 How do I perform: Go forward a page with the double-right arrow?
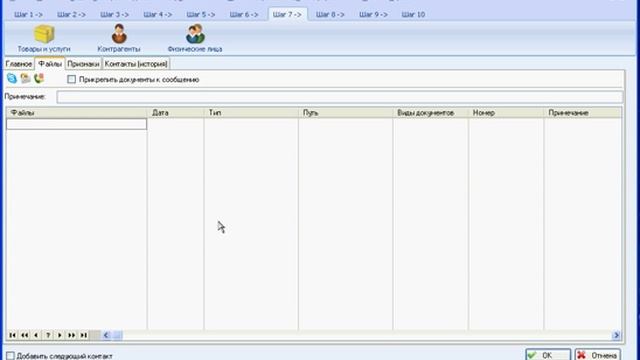[x=72, y=335]
